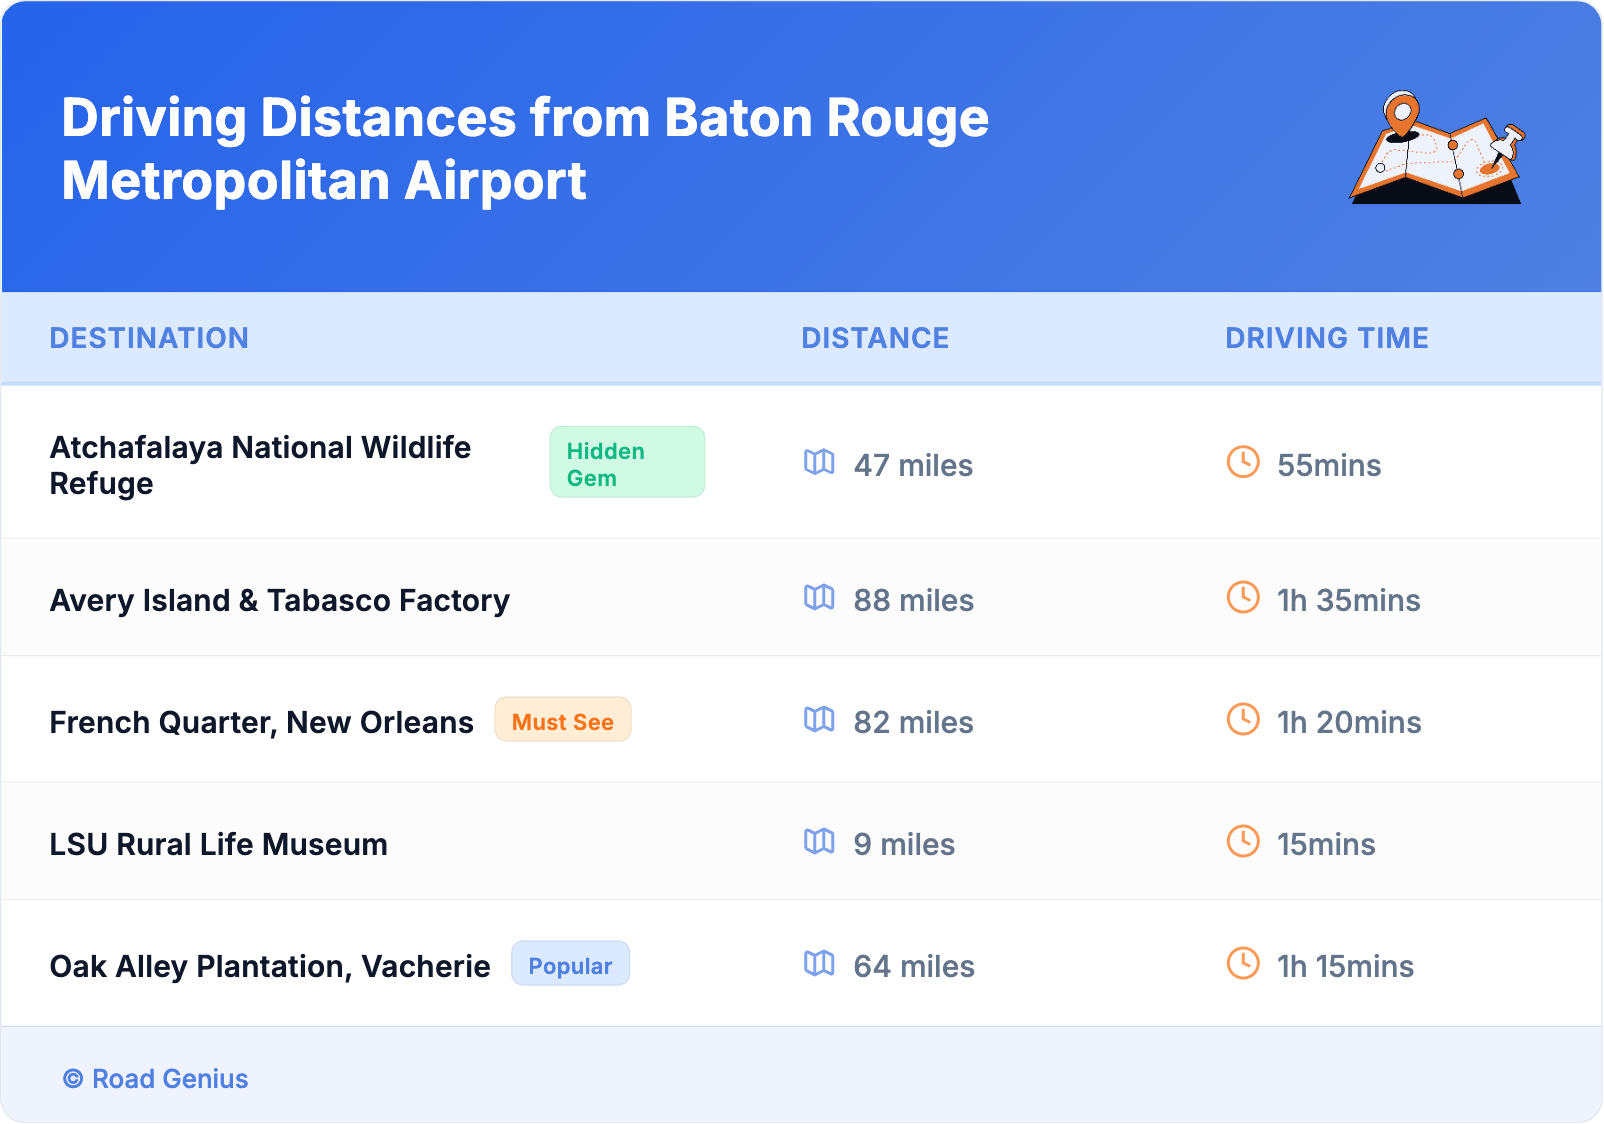Click the Driving Distances page title

pyautogui.click(x=525, y=149)
